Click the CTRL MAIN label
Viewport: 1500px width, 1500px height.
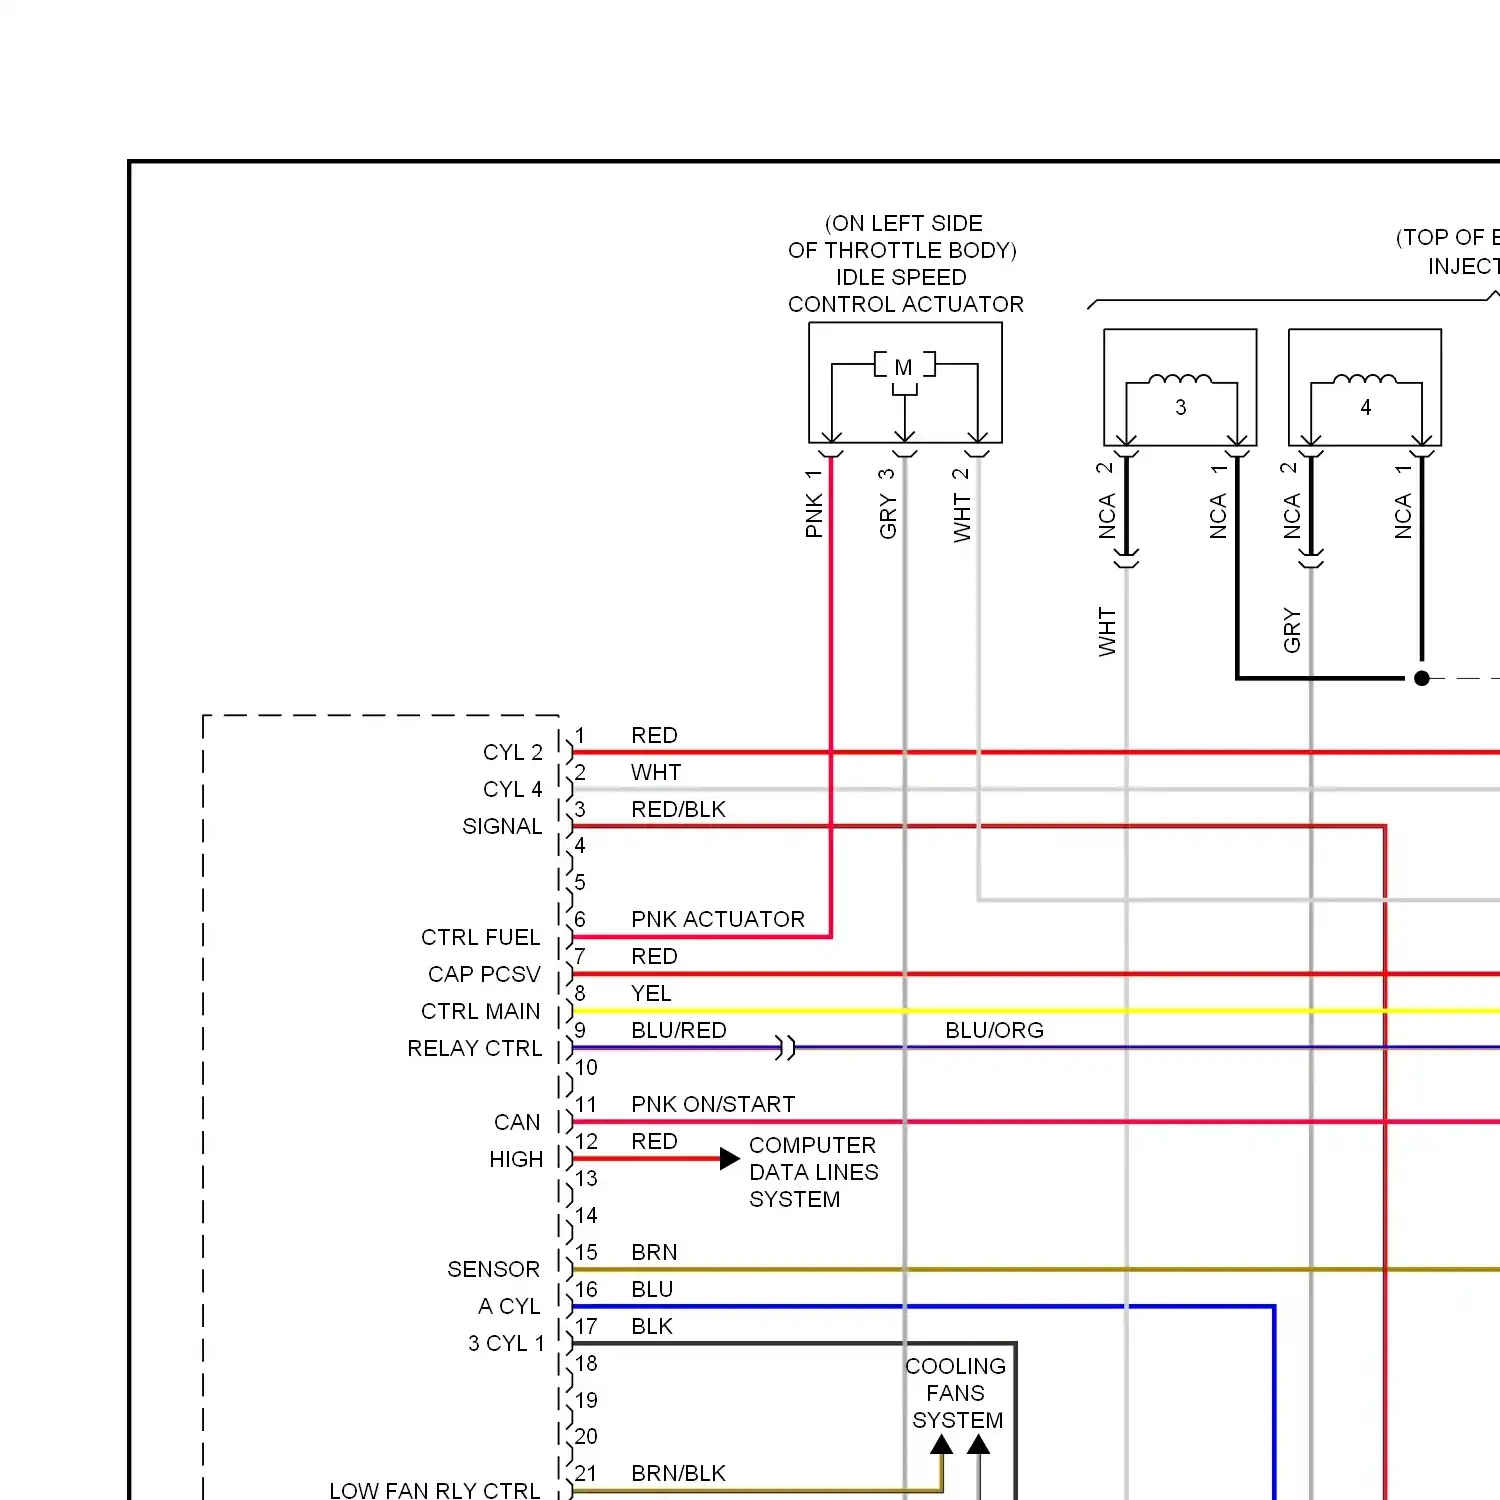coord(480,1011)
